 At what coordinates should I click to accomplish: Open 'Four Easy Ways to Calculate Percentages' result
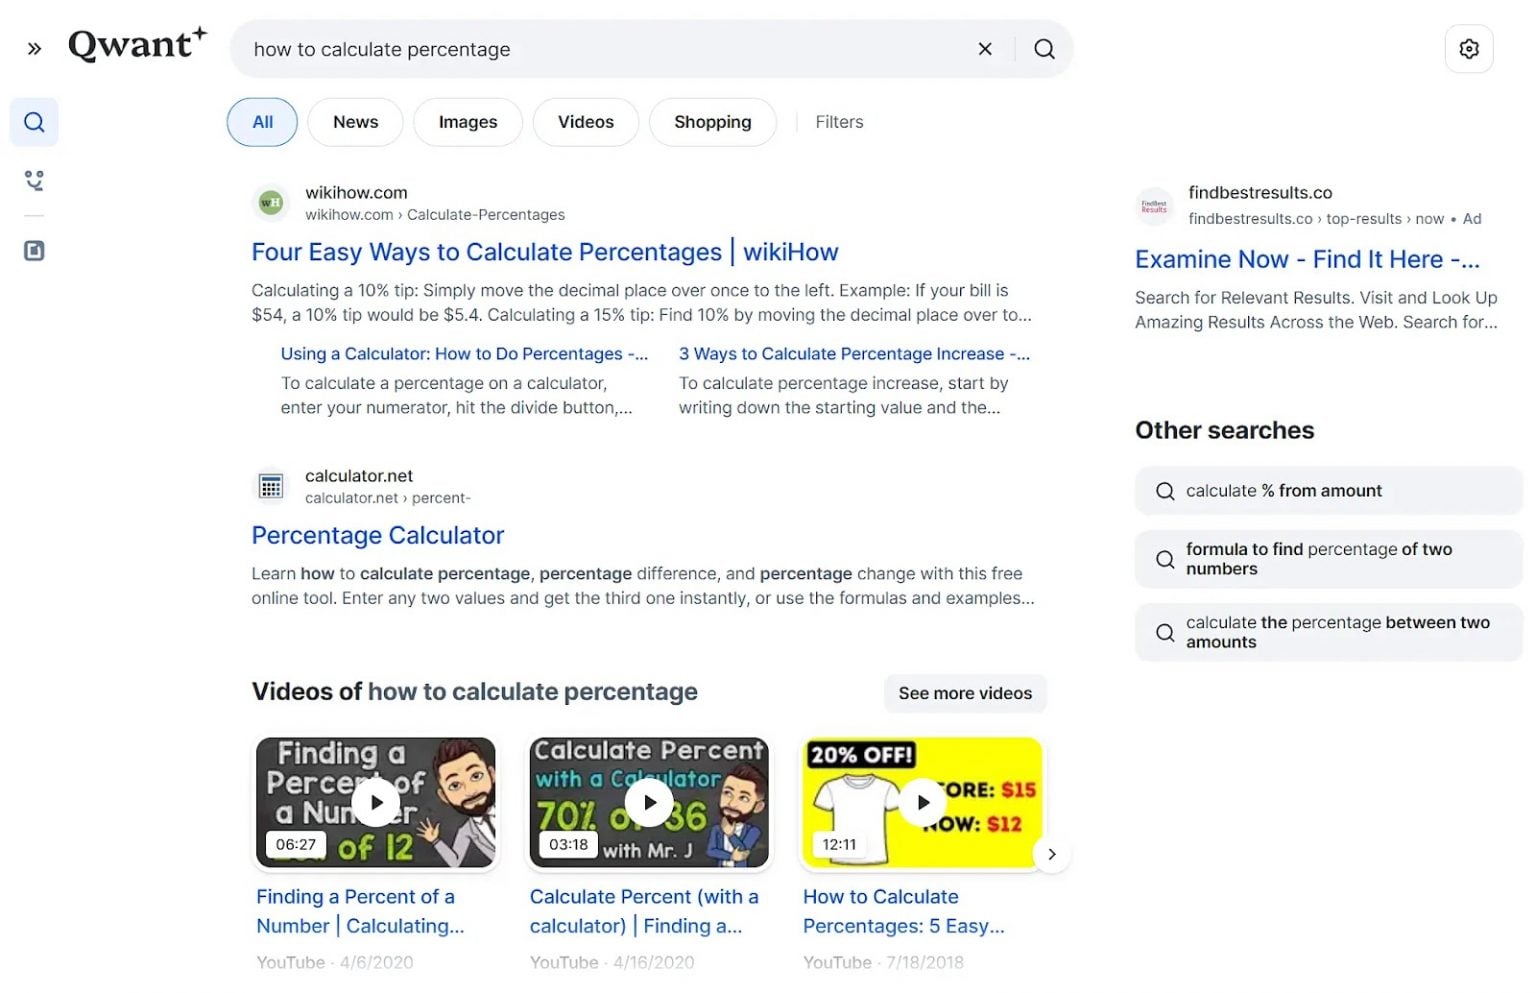(x=544, y=252)
